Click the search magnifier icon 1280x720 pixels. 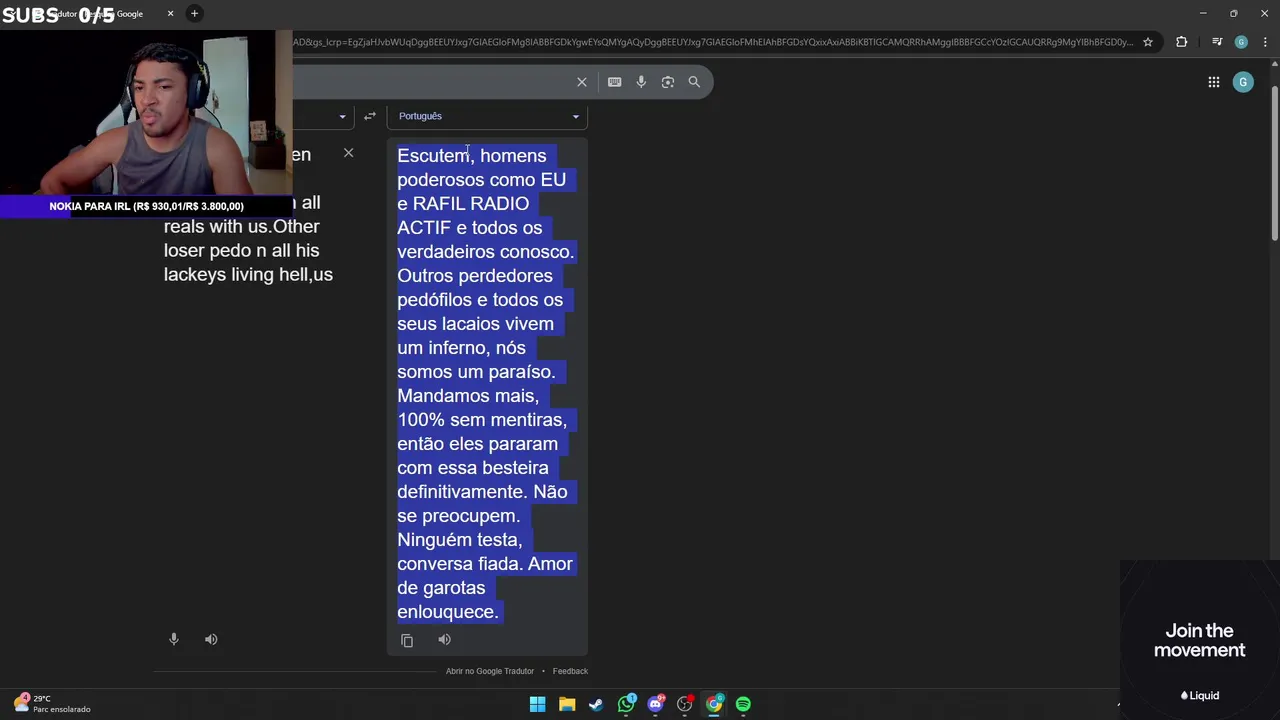tap(694, 82)
